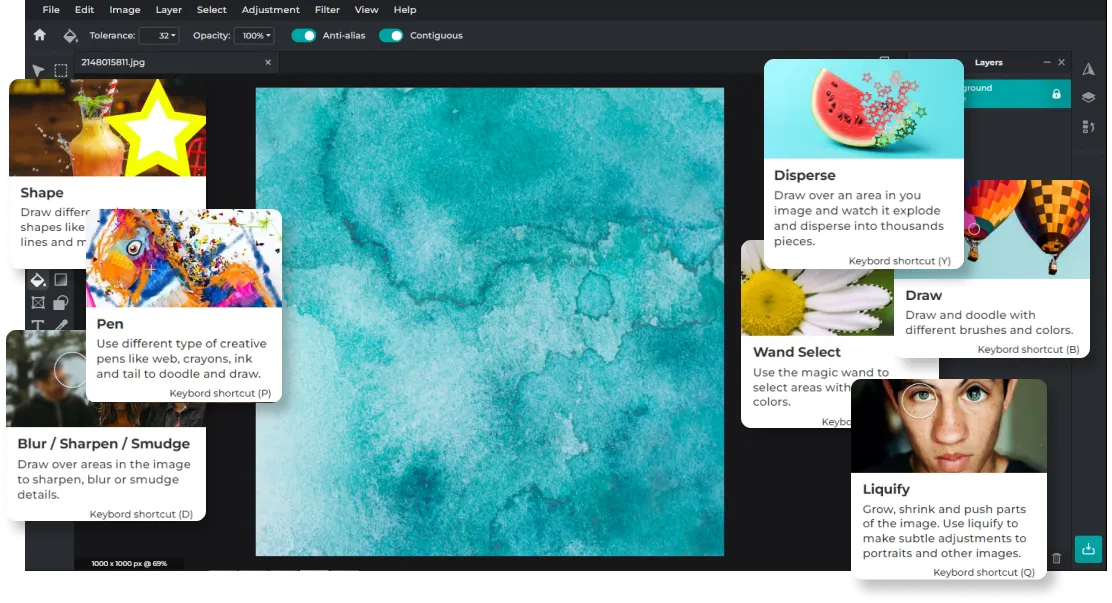Click "Keybord shortcut (D)" text

[x=141, y=514]
